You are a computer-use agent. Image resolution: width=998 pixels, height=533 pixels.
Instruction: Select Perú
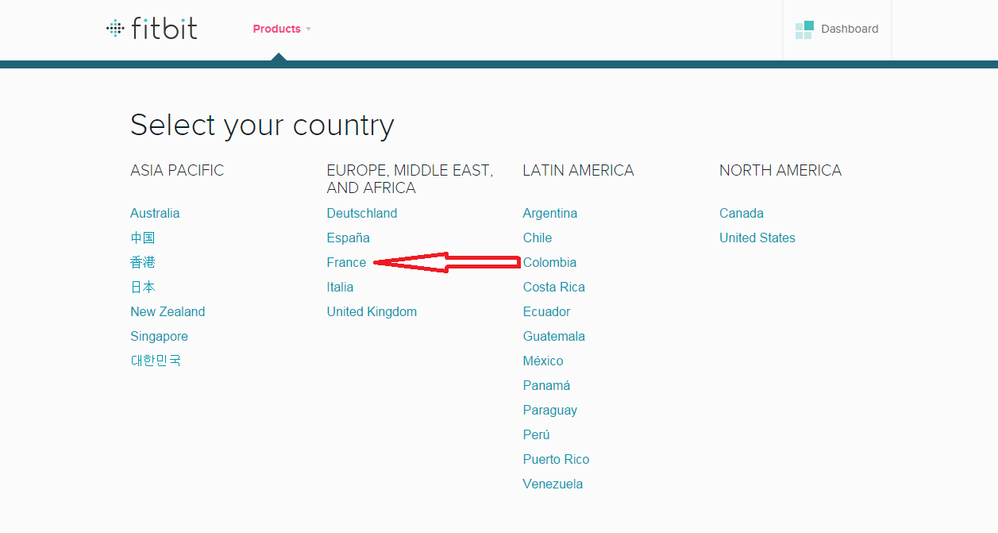[536, 435]
